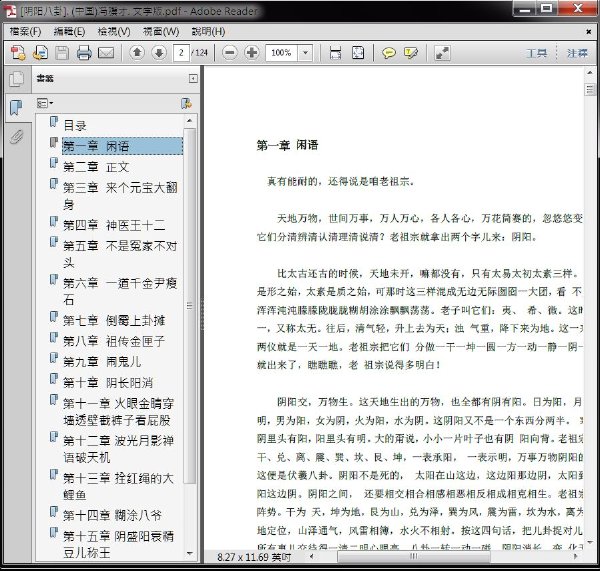Image resolution: width=600 pixels, height=571 pixels.
Task: Click the 100% zoom level field
Action: (282, 52)
